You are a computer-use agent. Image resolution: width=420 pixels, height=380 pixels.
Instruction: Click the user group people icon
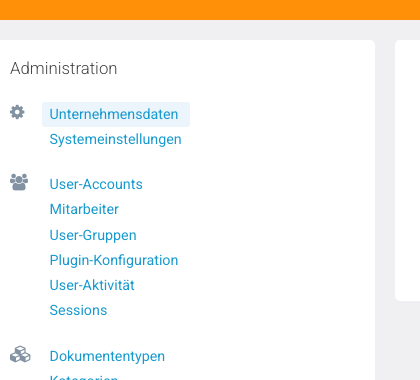point(19,182)
